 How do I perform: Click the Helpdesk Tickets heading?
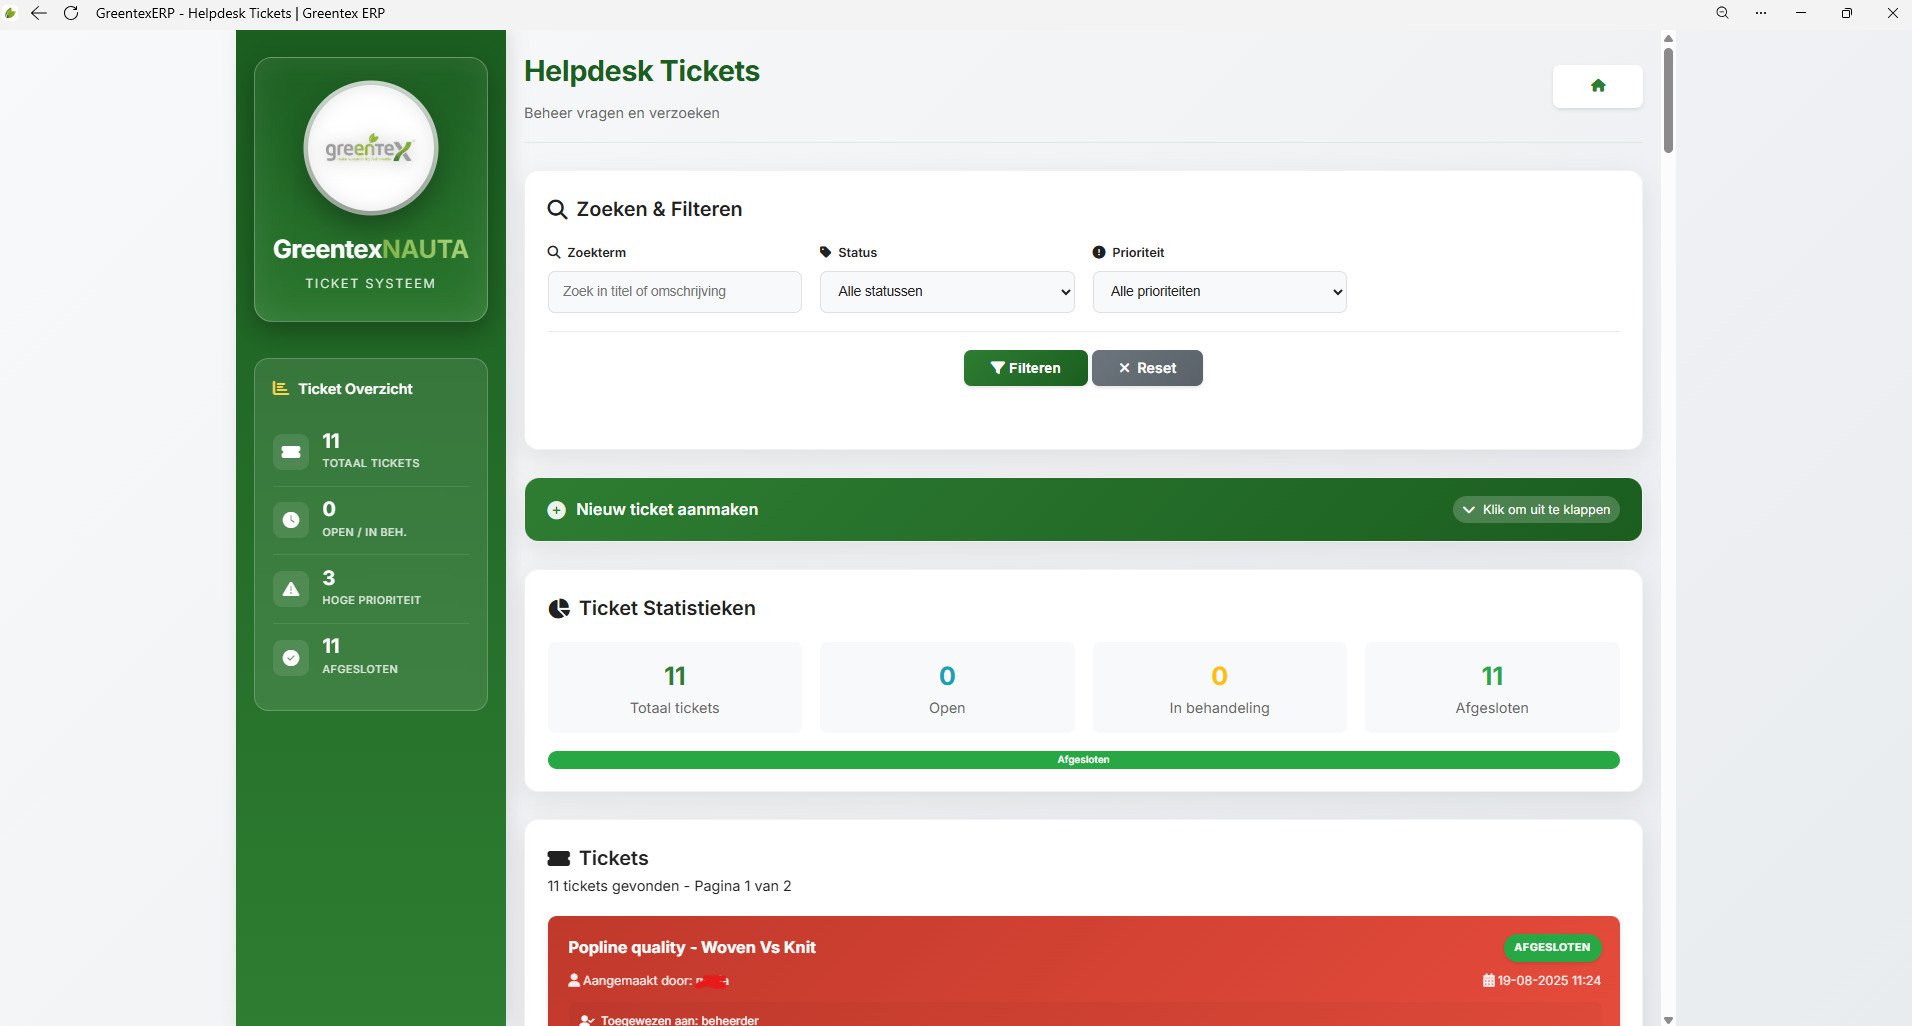(642, 71)
